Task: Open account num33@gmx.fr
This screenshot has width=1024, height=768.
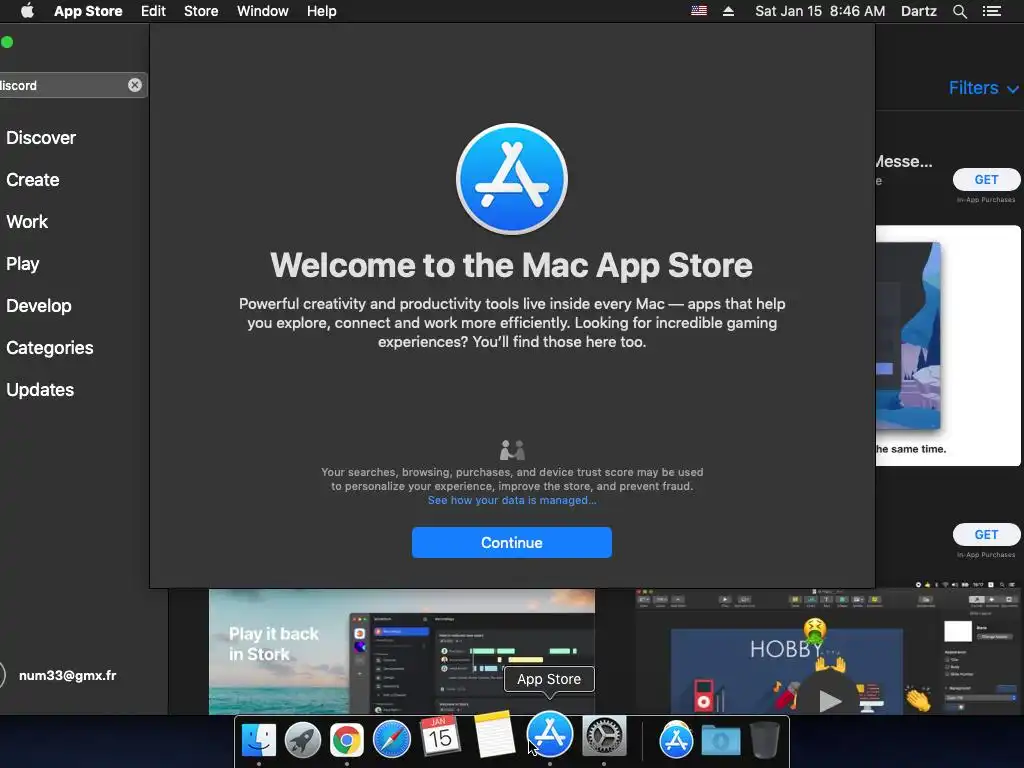Action: [x=67, y=675]
